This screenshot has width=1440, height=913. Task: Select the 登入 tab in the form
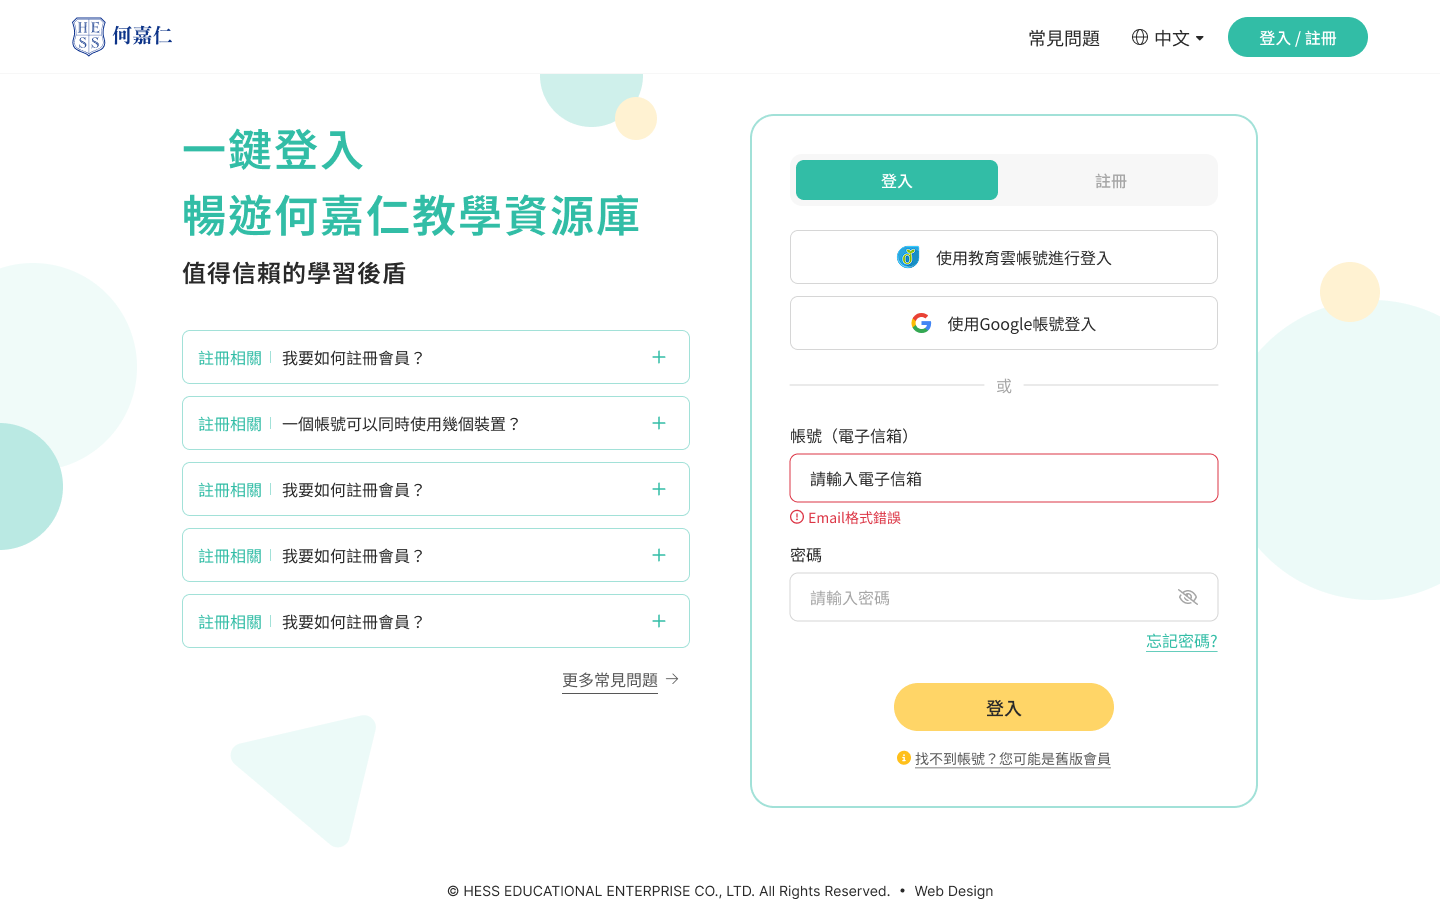(897, 180)
